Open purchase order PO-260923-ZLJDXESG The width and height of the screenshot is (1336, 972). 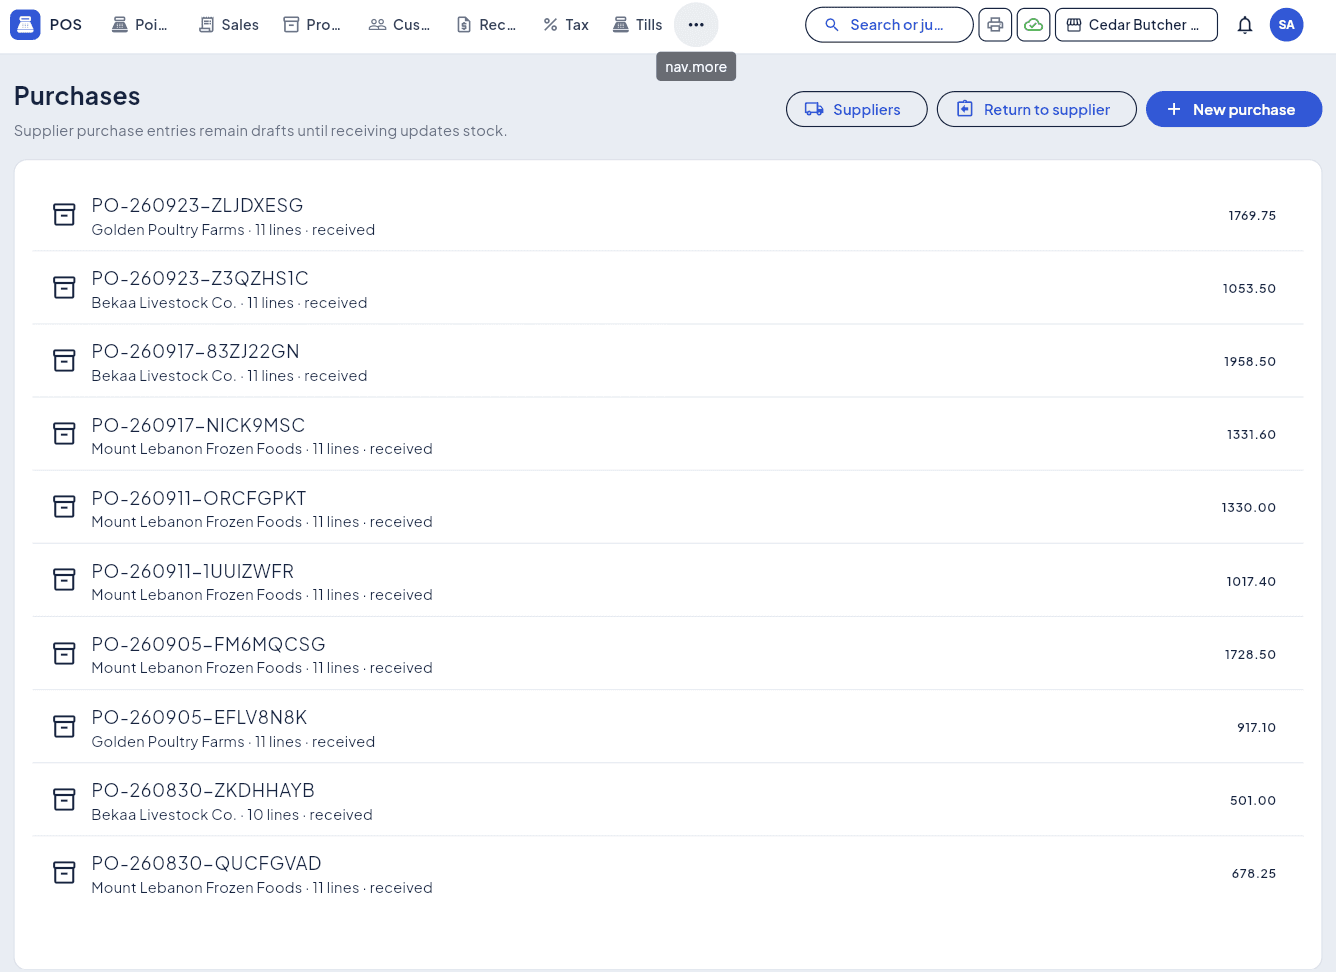(668, 215)
